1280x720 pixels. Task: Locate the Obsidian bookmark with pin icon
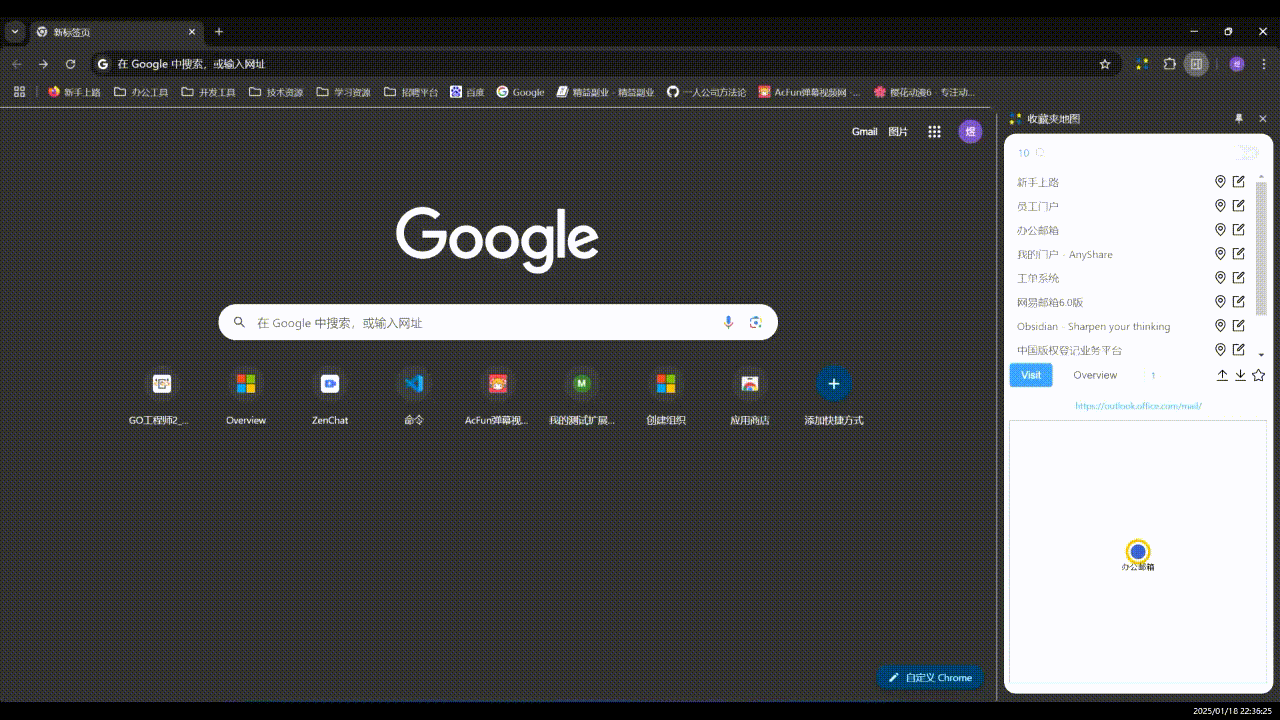tap(1220, 326)
